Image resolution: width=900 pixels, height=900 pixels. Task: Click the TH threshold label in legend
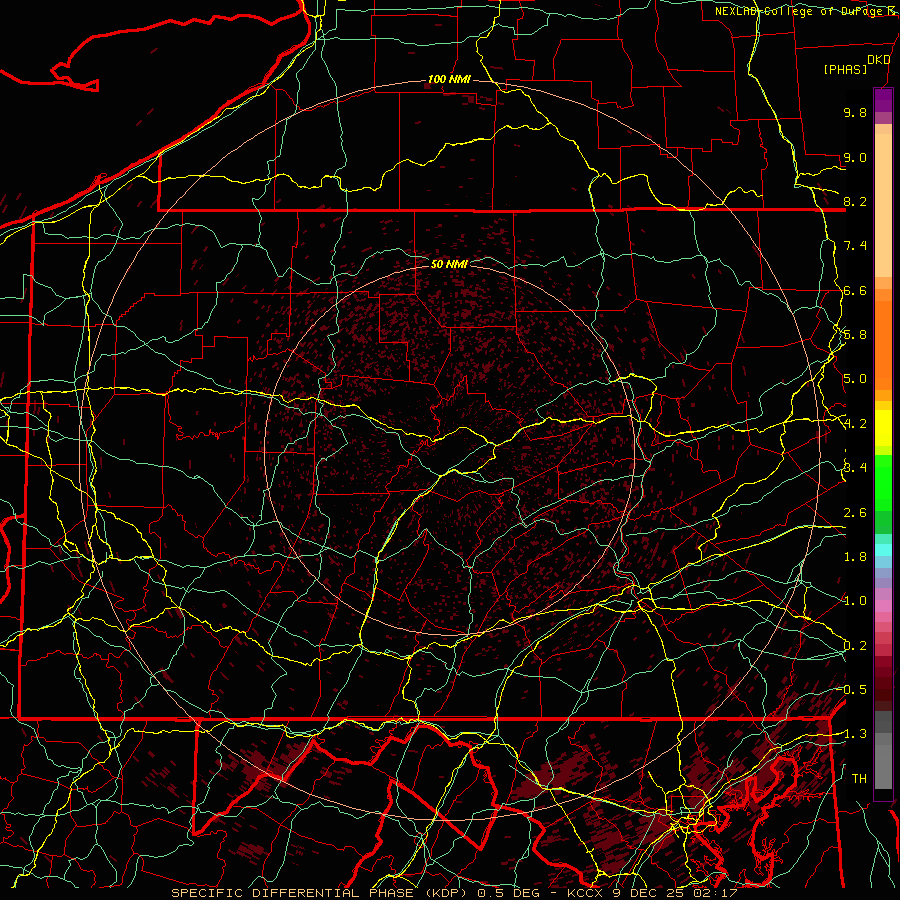pos(859,778)
